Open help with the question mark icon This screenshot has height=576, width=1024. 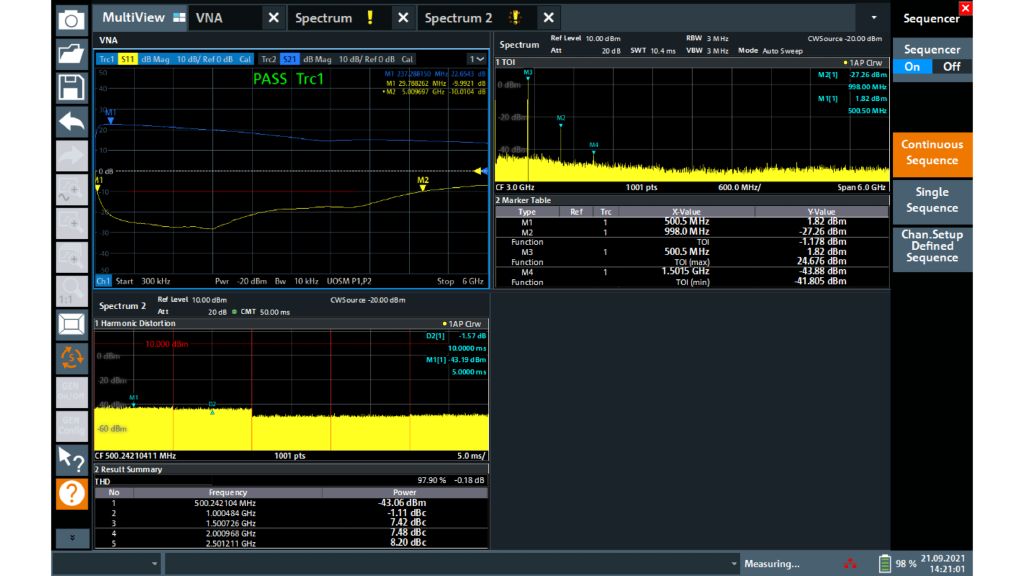point(71,493)
